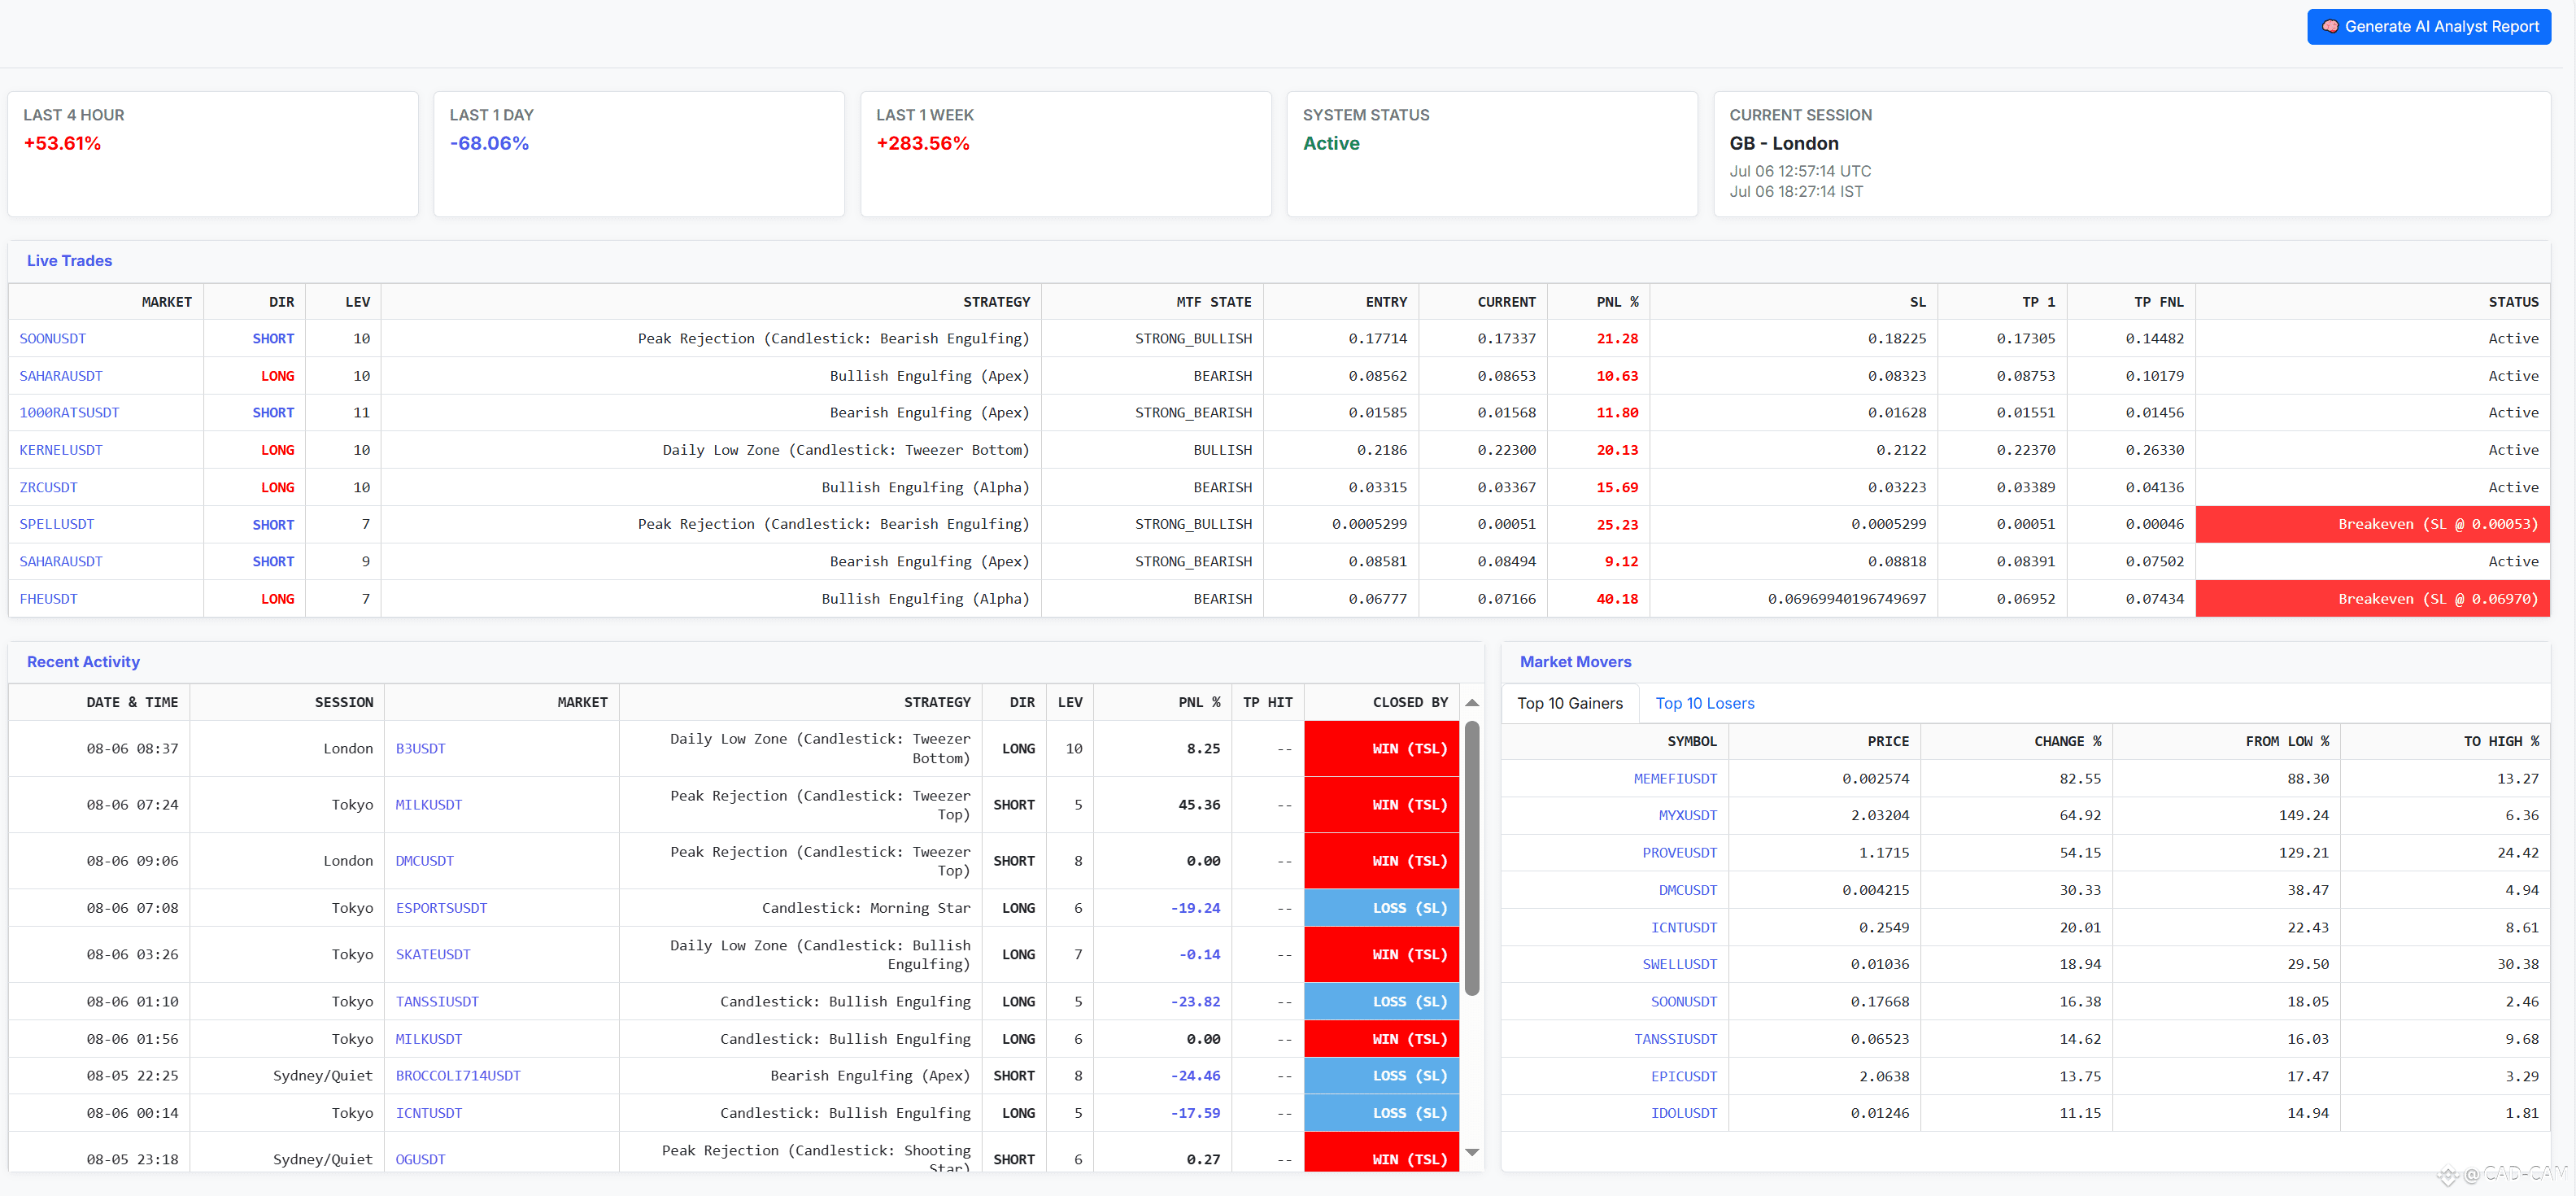The width and height of the screenshot is (2576, 1196).
Task: Switch to the Top 10 Losers tab
Action: (x=1704, y=703)
